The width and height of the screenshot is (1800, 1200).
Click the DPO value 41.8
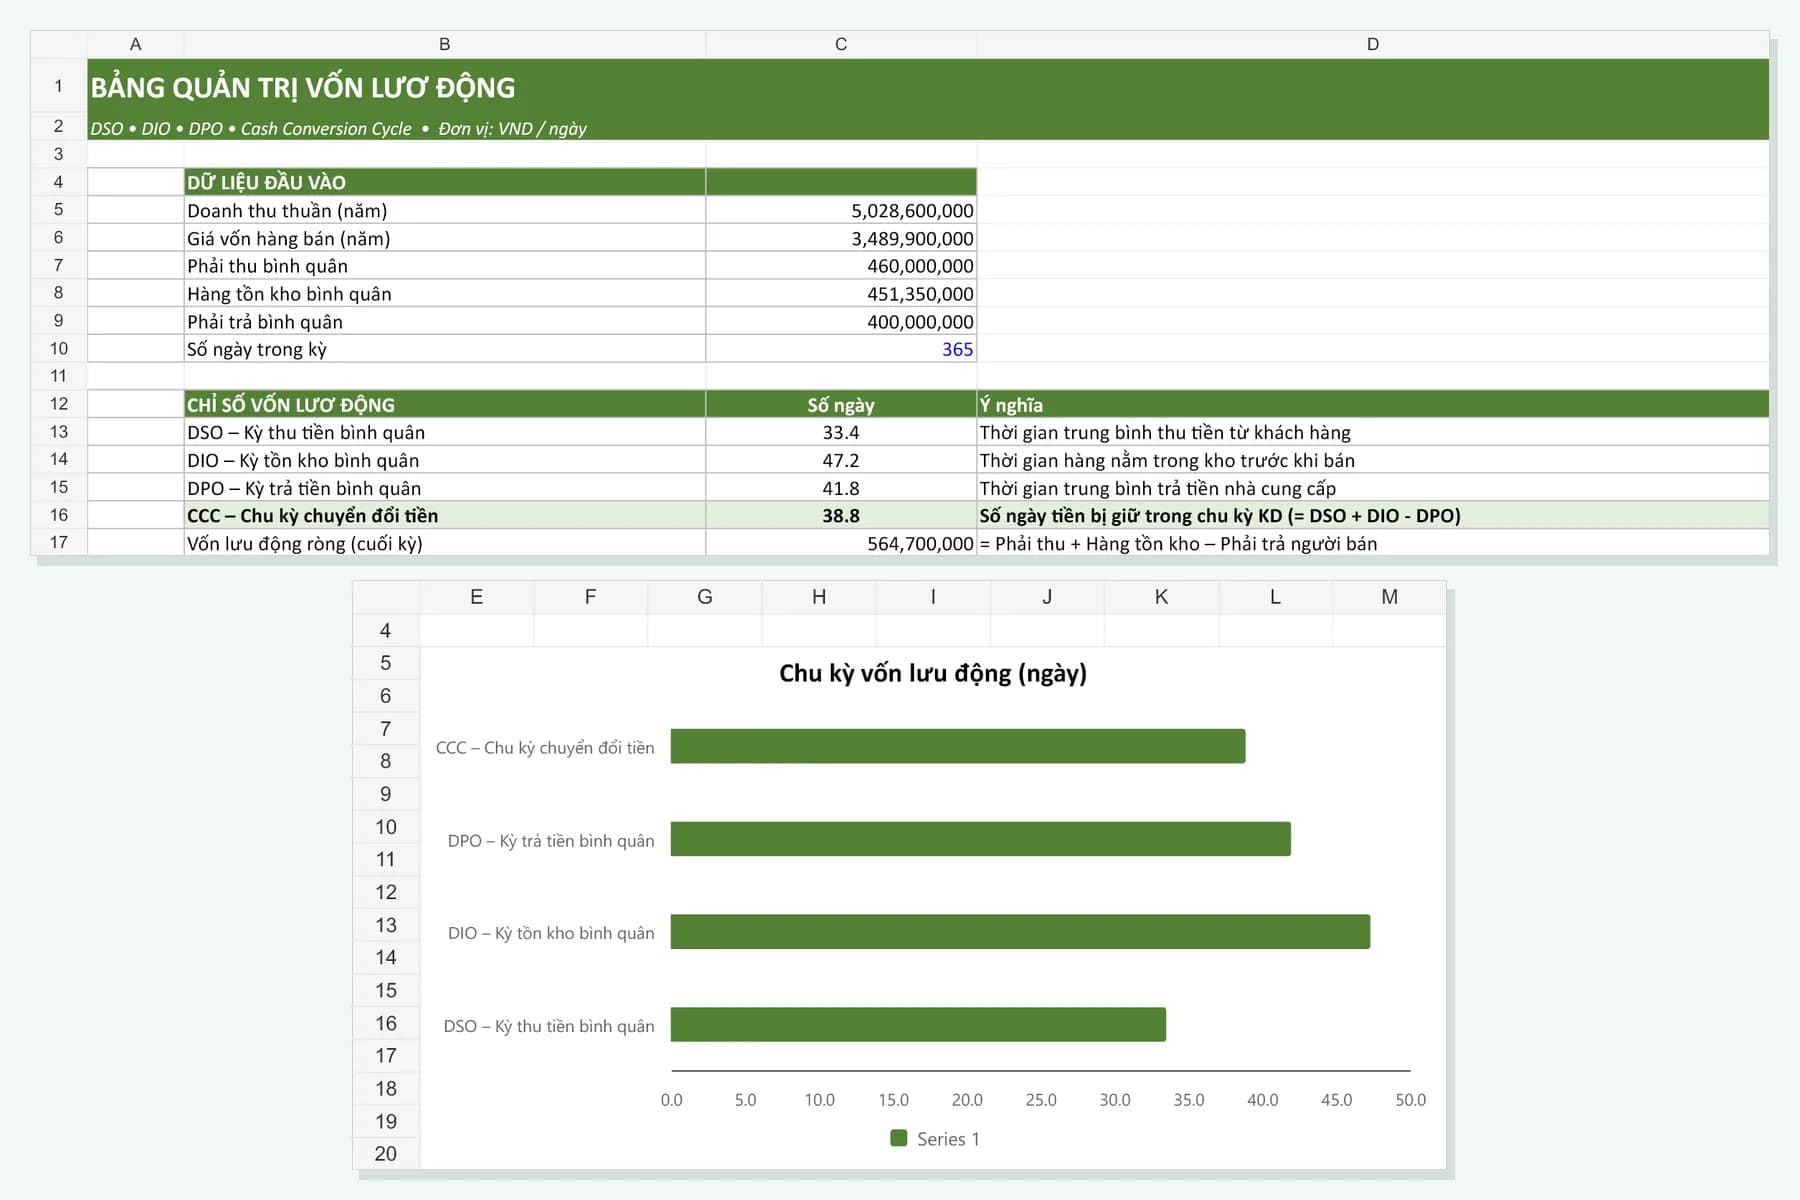(x=841, y=488)
